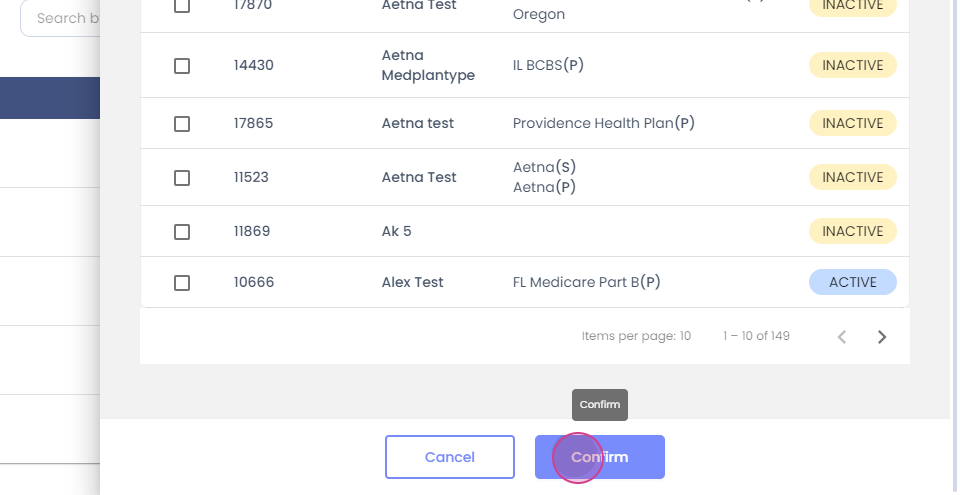Check the box for row 14430

click(182, 66)
